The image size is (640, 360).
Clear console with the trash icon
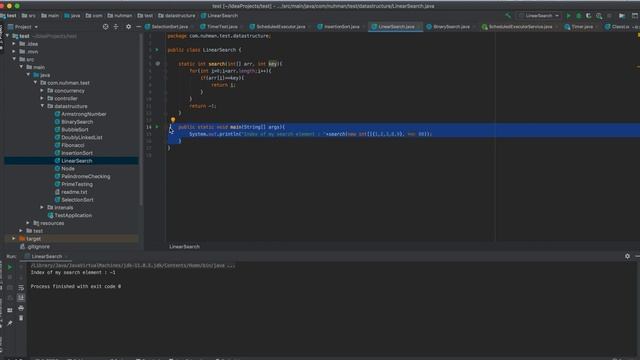coord(21,318)
